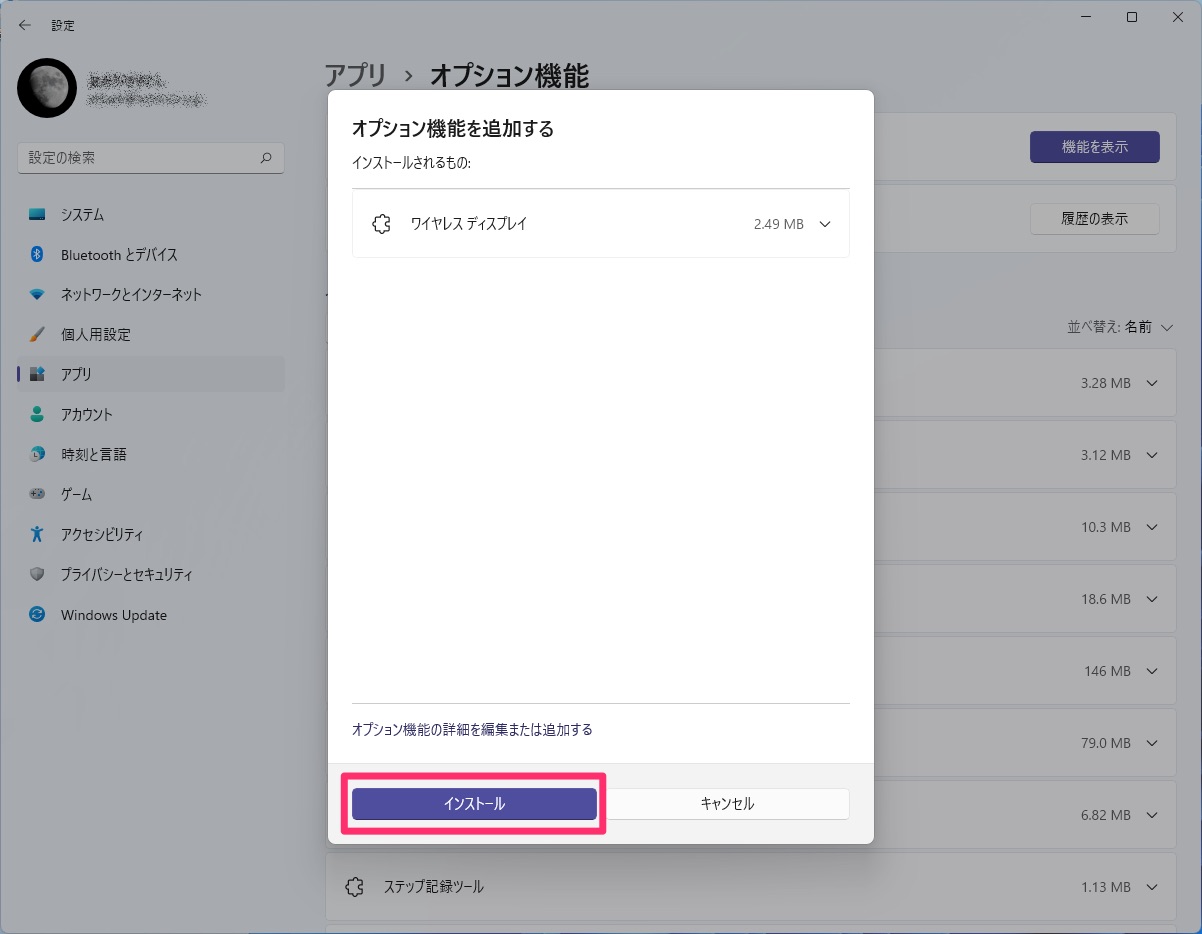Click the puzzle icon beside ワイヤレス ディスプレイ
This screenshot has height=934, width=1202.
(x=381, y=224)
